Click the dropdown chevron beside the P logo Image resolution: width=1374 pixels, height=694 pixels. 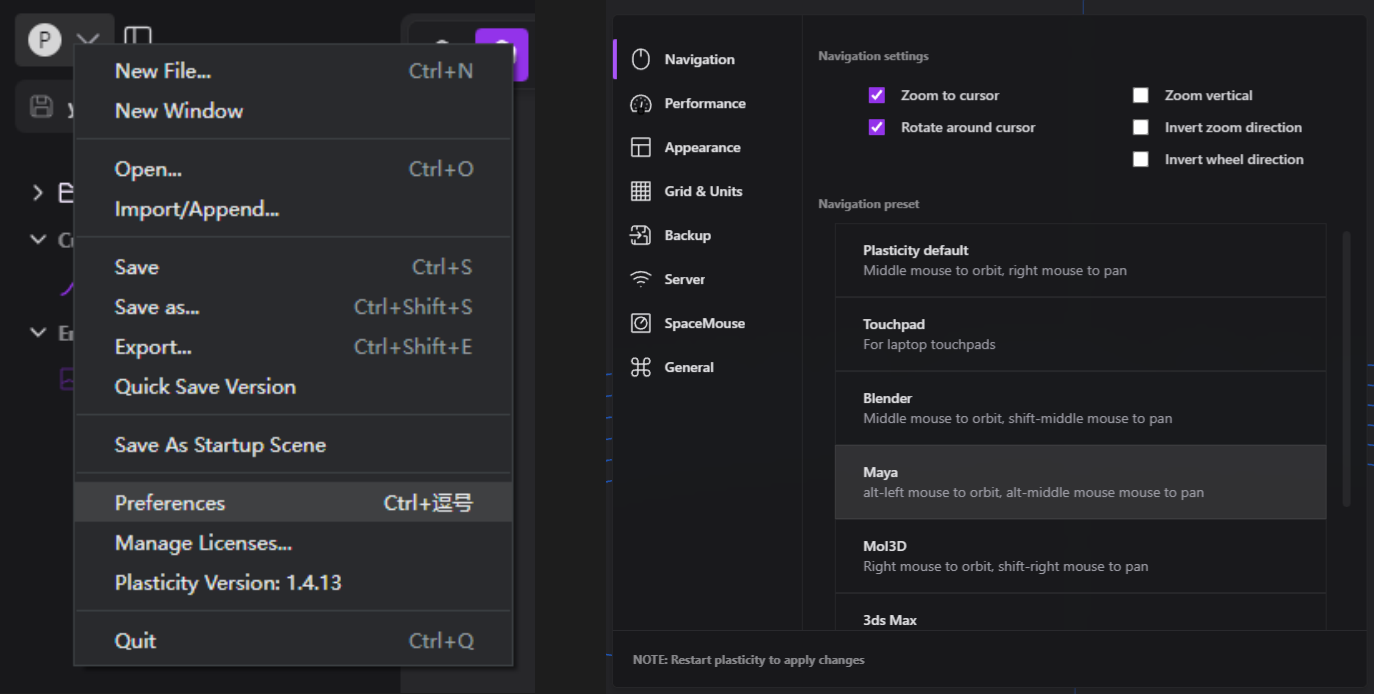coord(88,41)
